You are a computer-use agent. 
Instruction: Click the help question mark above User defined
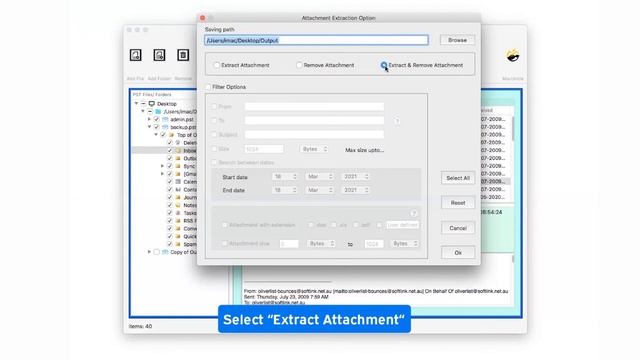click(413, 213)
